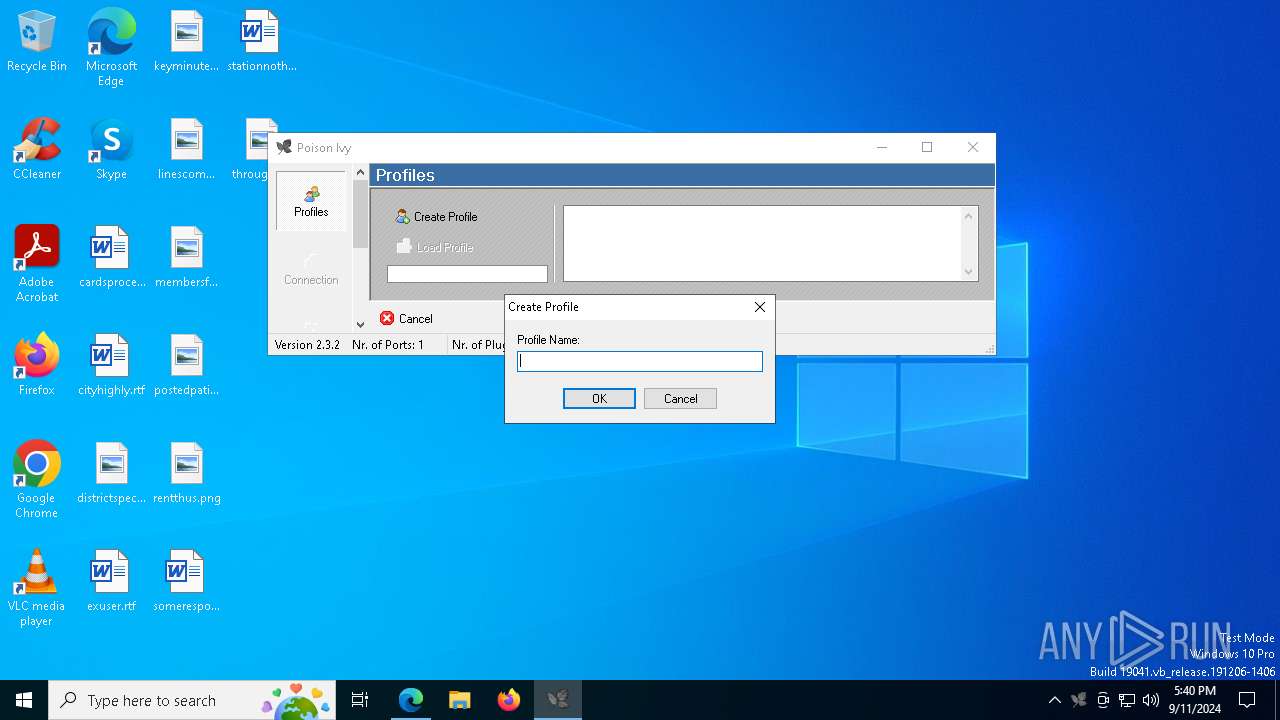This screenshot has height=720, width=1280.
Task: Click the Poison Ivy taskbar button
Action: pos(558,700)
